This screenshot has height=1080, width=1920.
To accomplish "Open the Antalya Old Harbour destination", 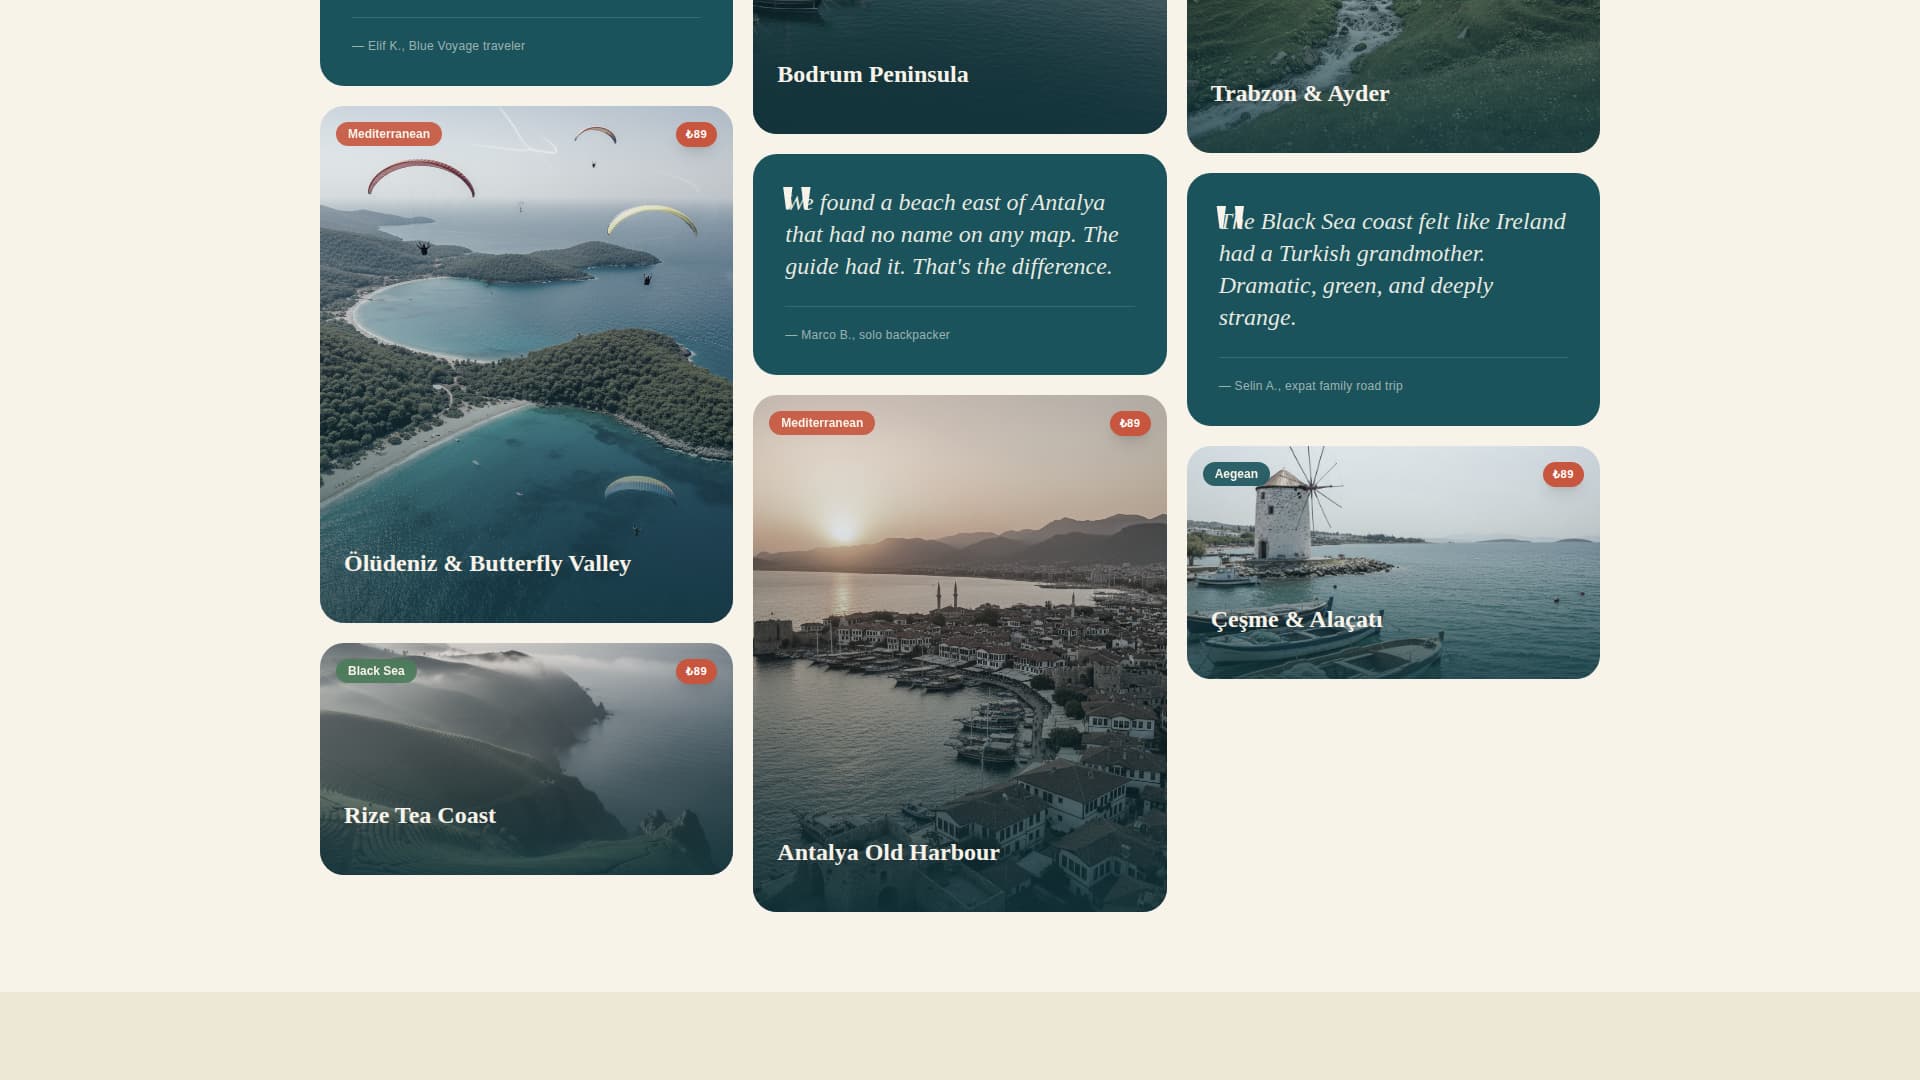I will click(x=959, y=650).
